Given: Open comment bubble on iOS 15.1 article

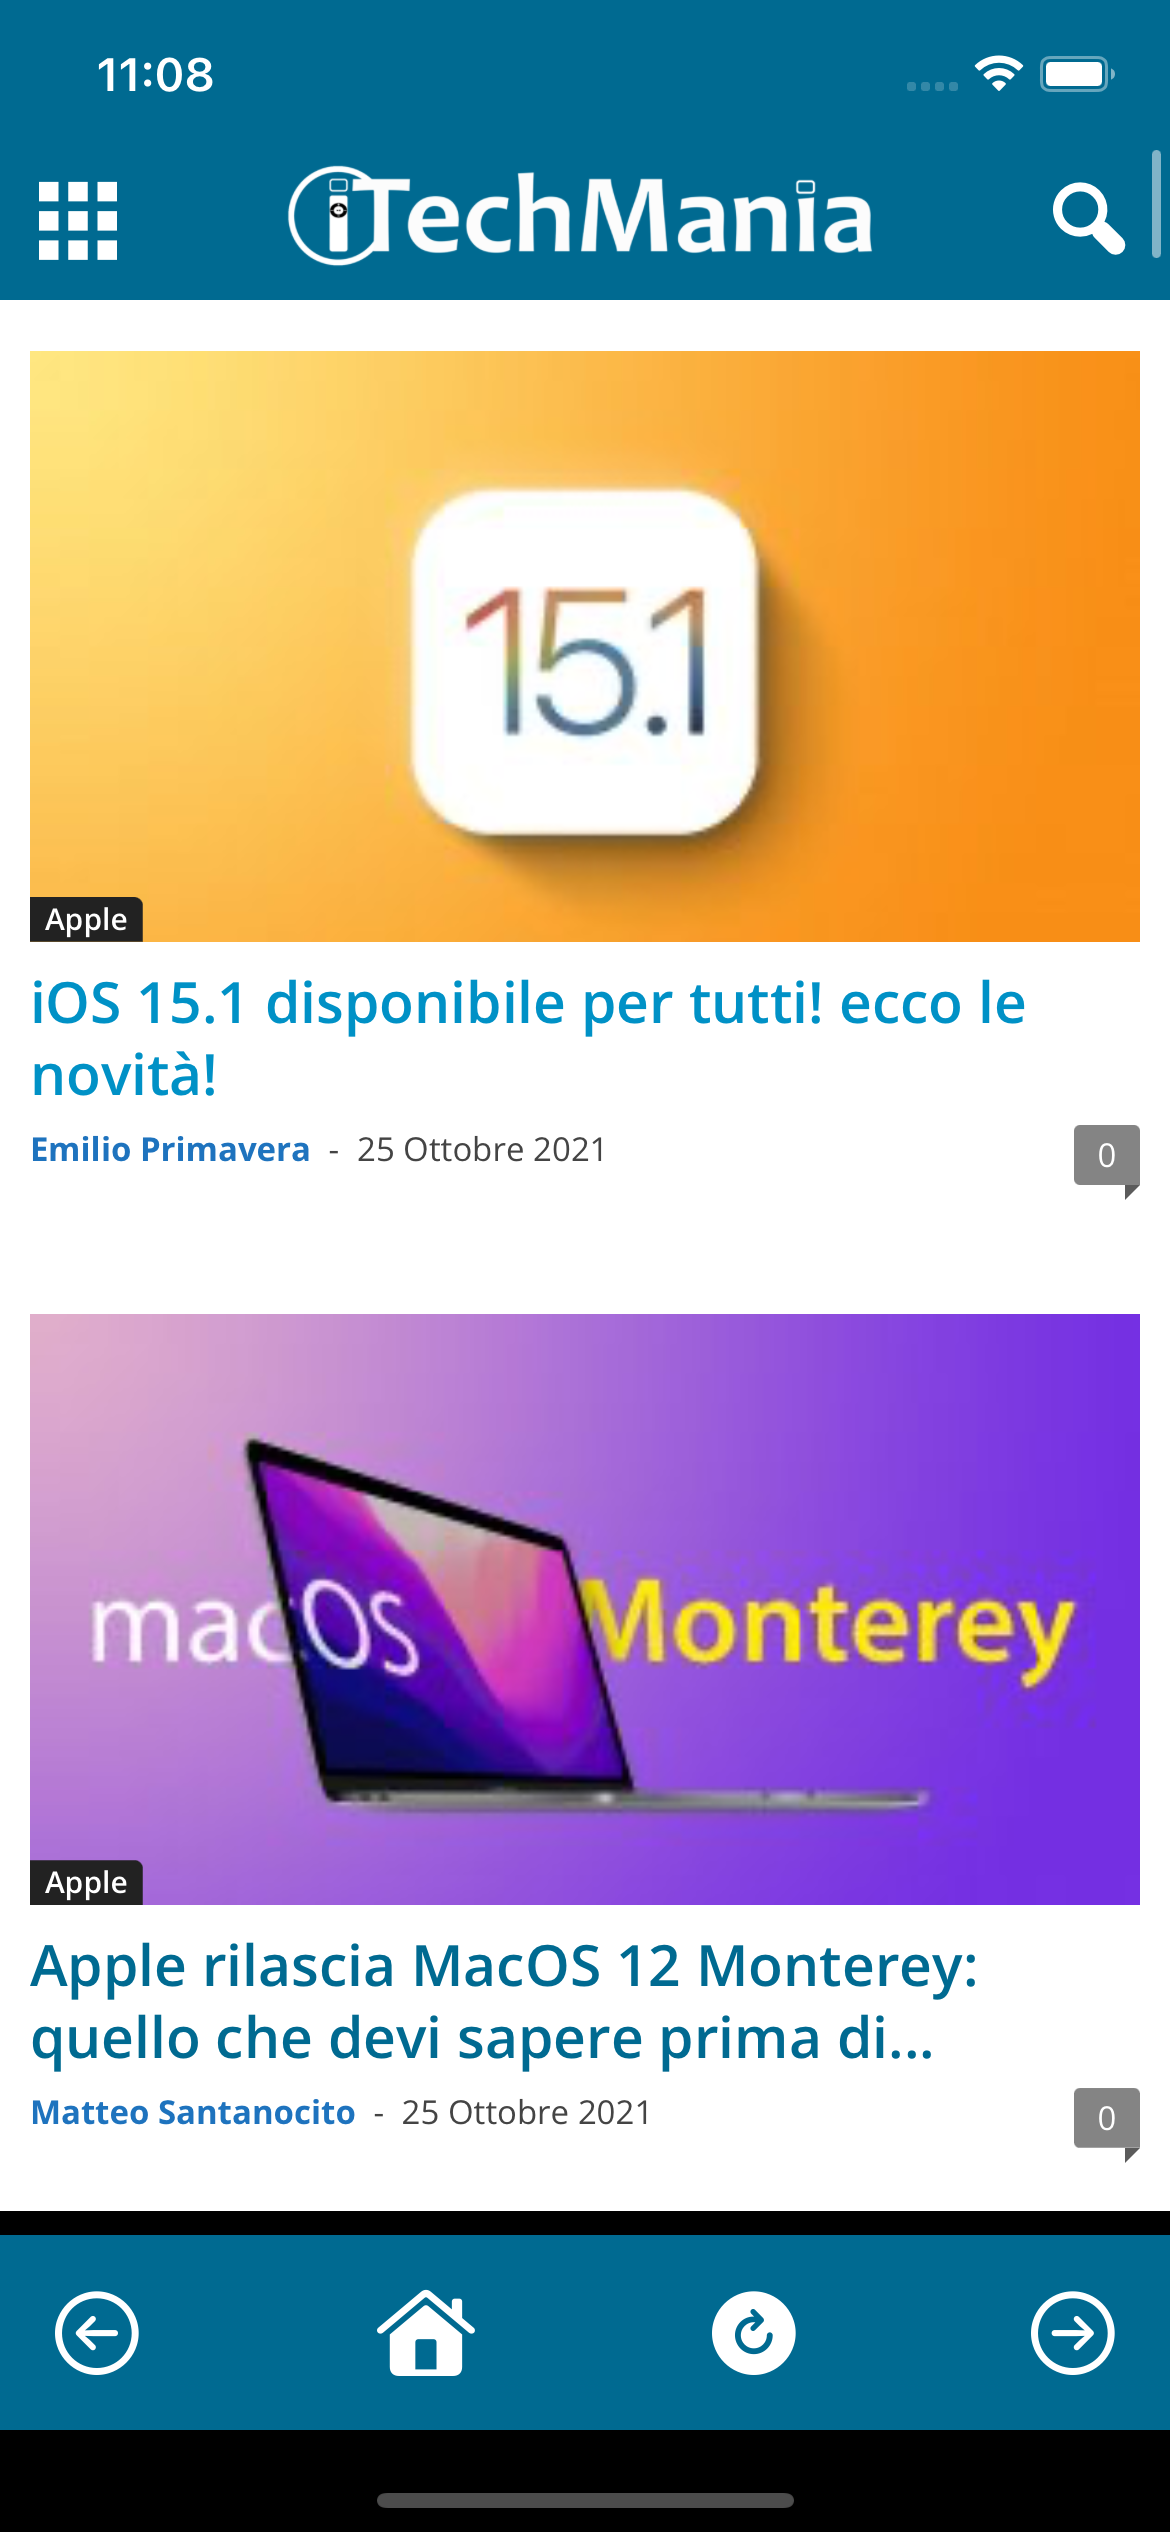Looking at the screenshot, I should pos(1107,1158).
